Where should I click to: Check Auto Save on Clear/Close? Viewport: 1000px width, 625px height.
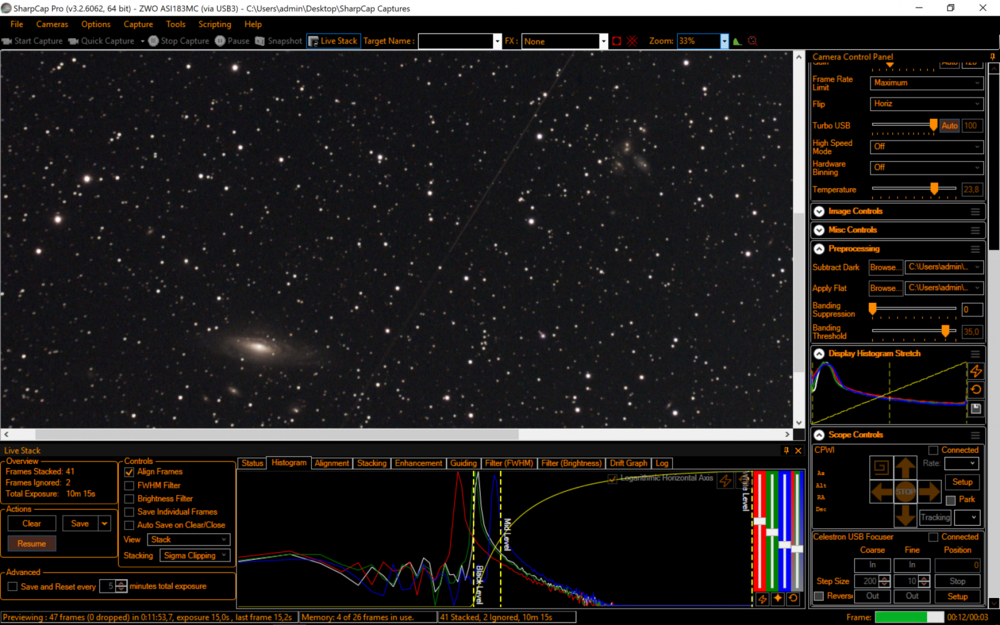point(129,526)
